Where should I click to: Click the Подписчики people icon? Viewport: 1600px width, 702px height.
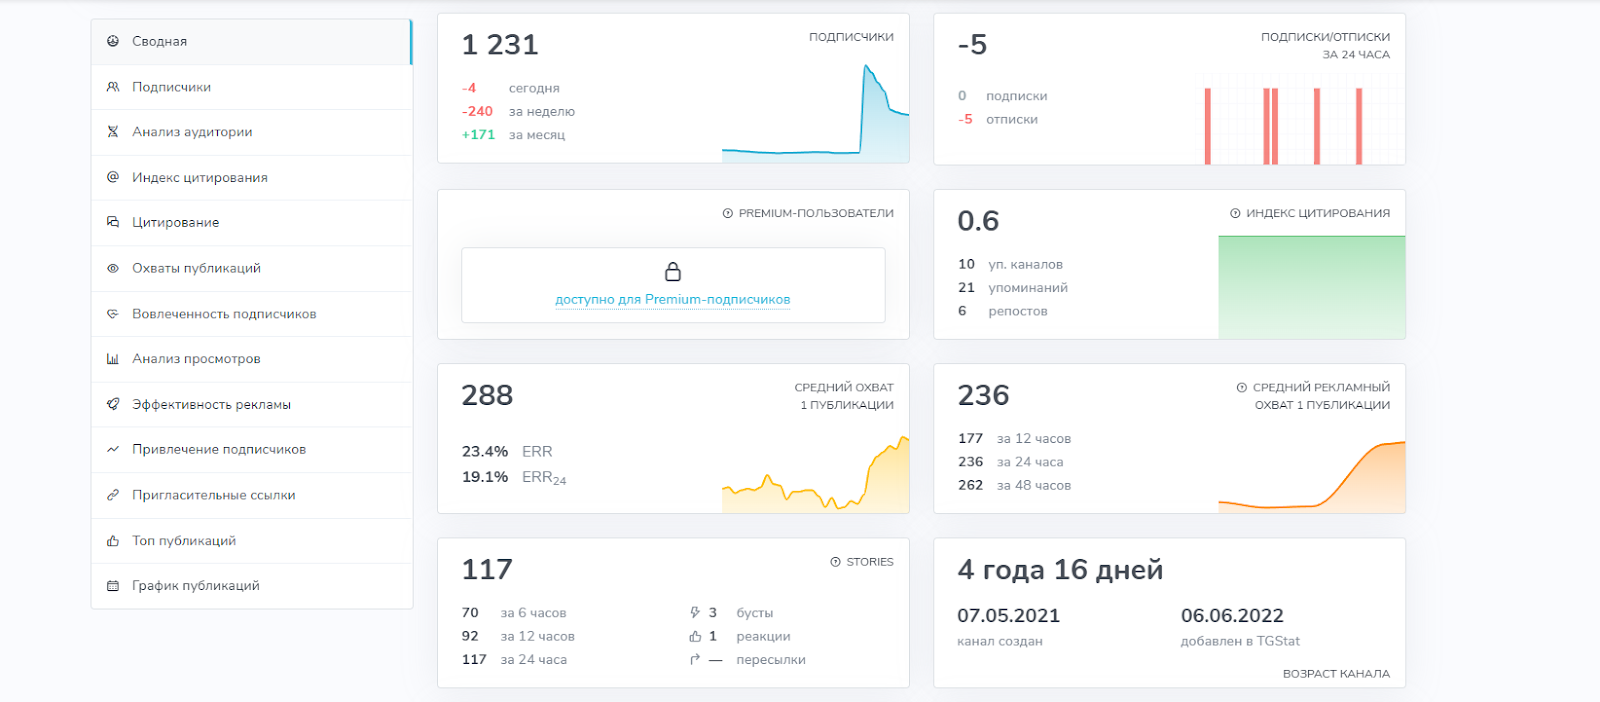(113, 87)
